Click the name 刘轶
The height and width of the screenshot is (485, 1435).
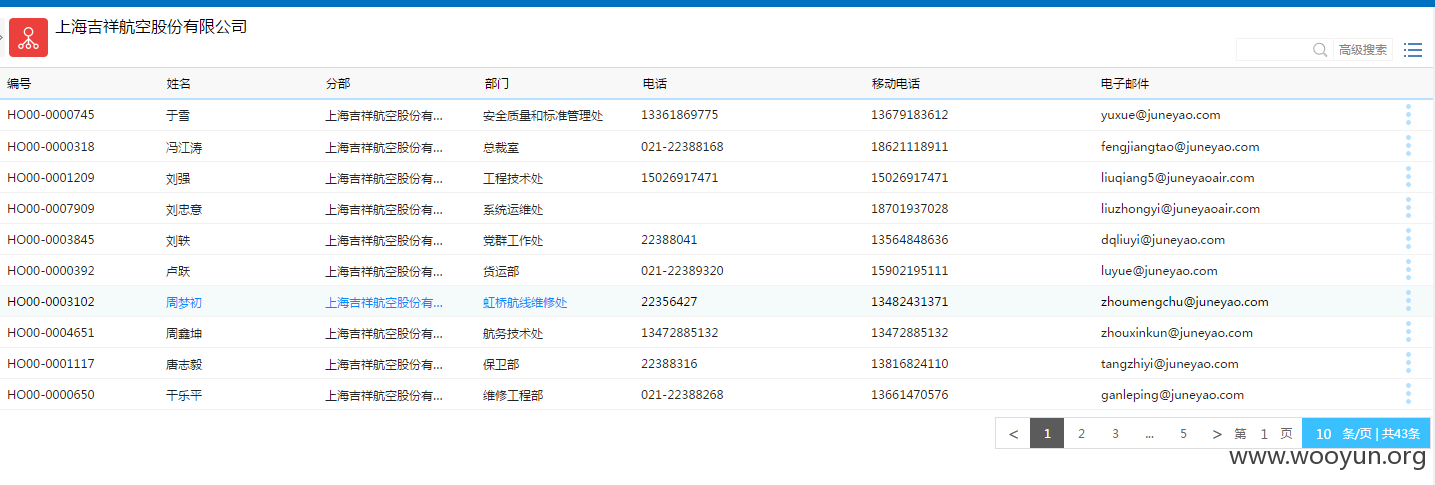tap(178, 240)
